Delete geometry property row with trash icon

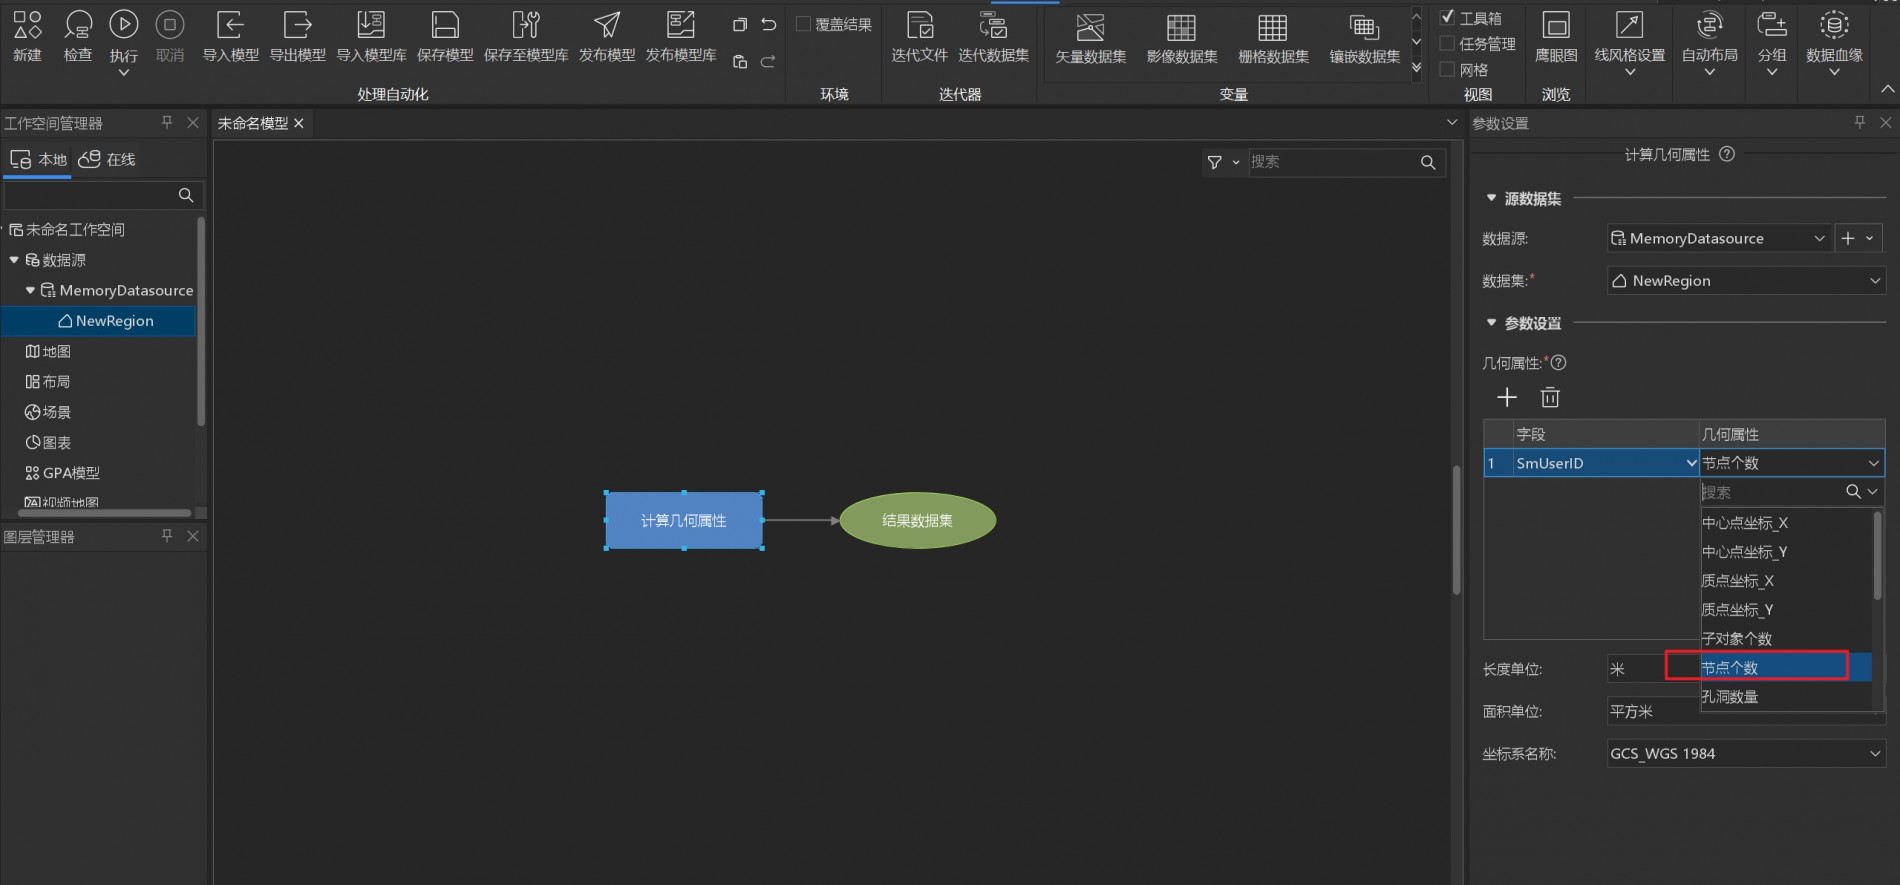point(1550,397)
